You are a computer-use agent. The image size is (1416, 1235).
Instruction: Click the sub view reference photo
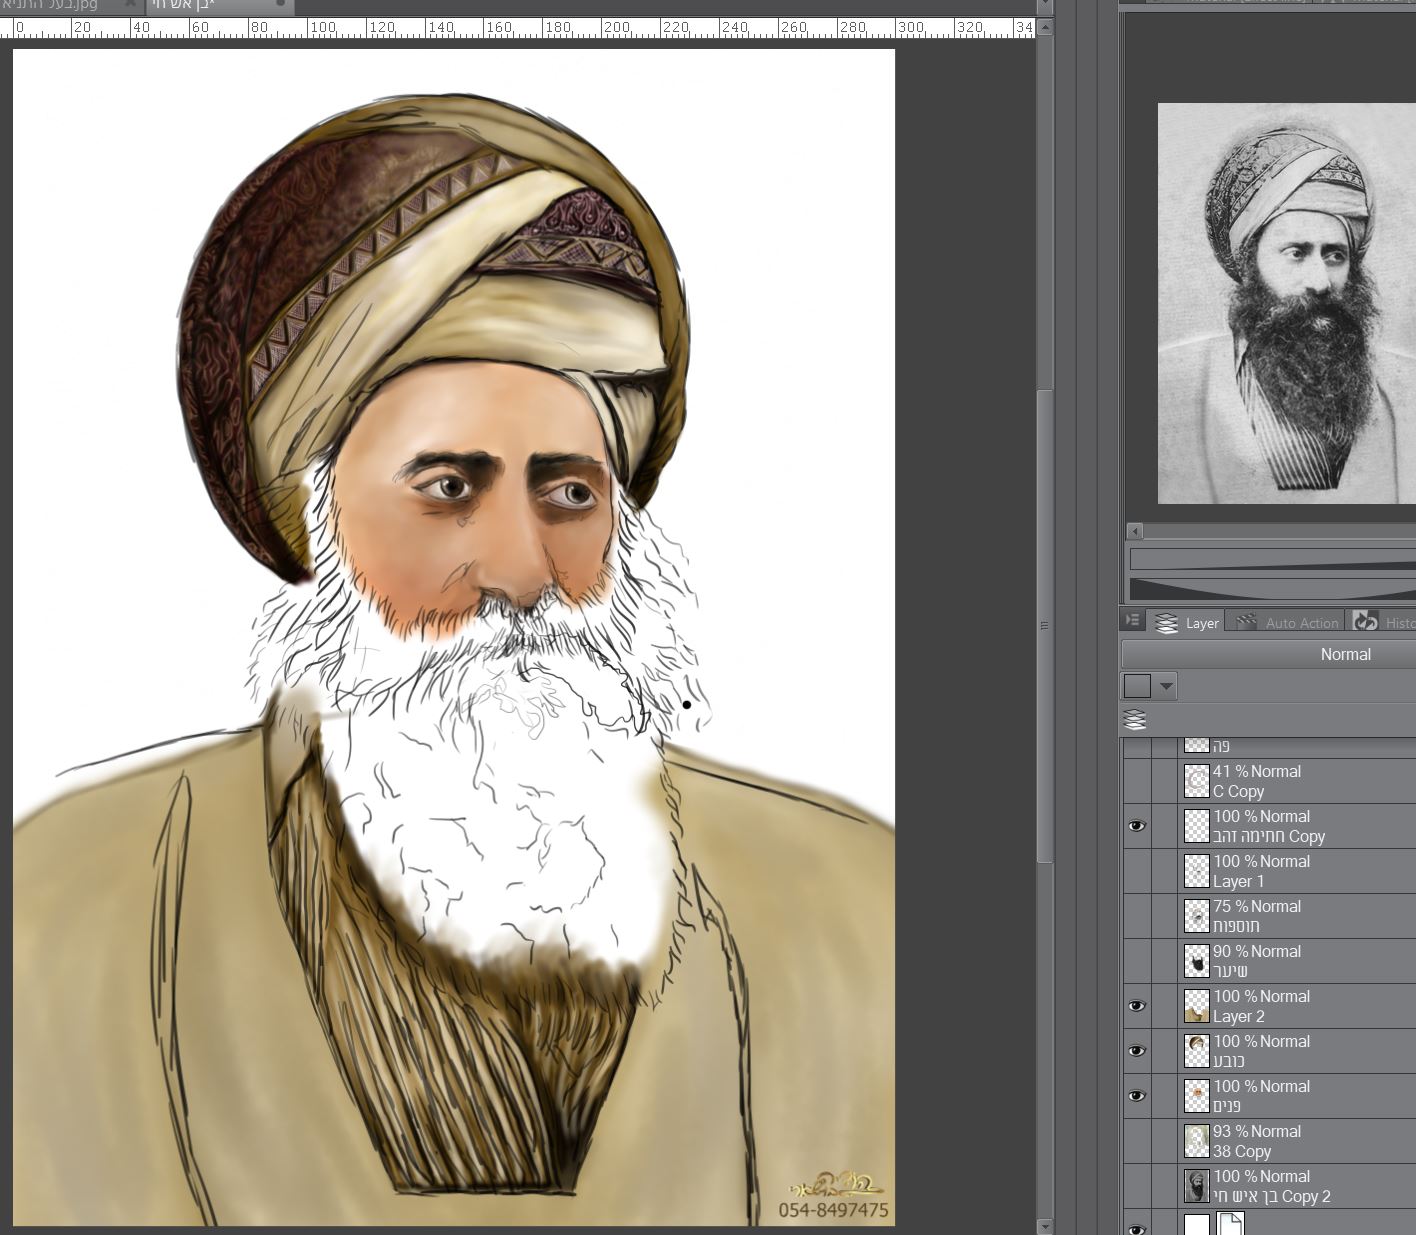1286,303
